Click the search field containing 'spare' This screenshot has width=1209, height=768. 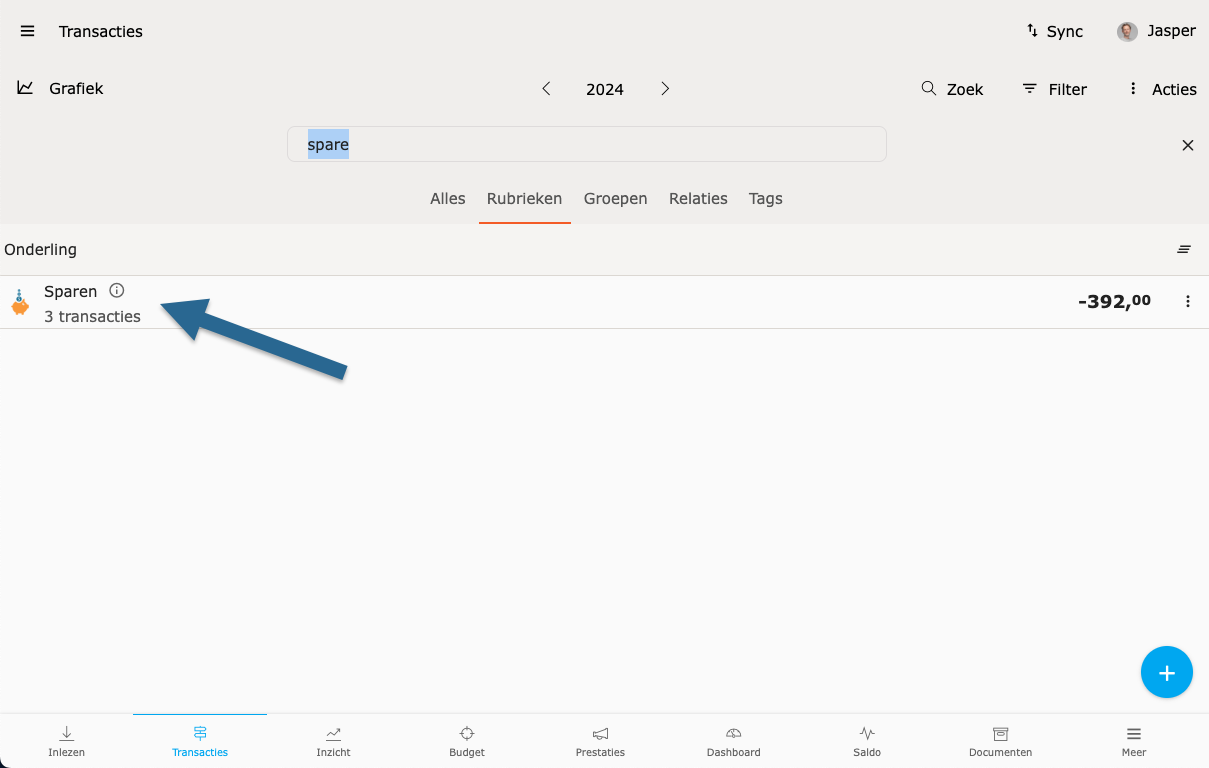[x=587, y=144]
